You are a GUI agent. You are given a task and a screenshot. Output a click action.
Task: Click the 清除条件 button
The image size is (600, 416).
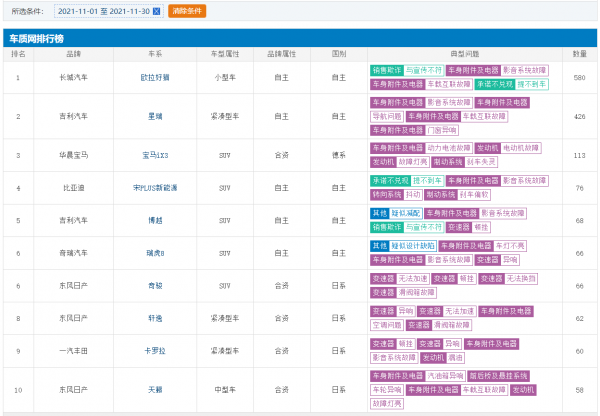(186, 10)
